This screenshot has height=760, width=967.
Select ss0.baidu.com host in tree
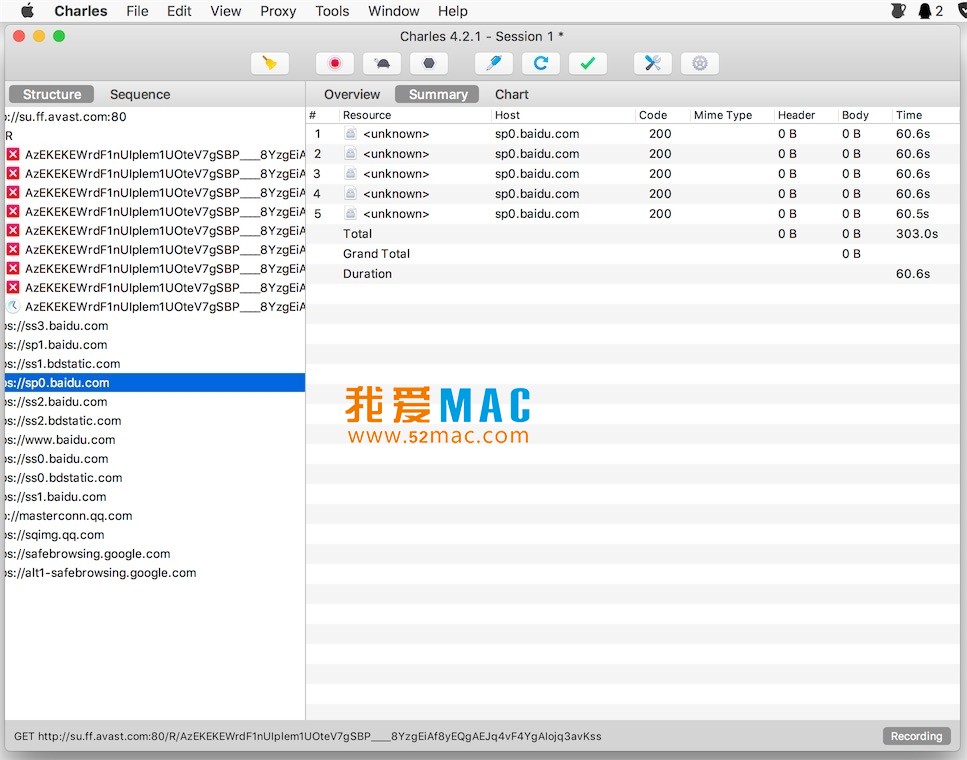(57, 459)
